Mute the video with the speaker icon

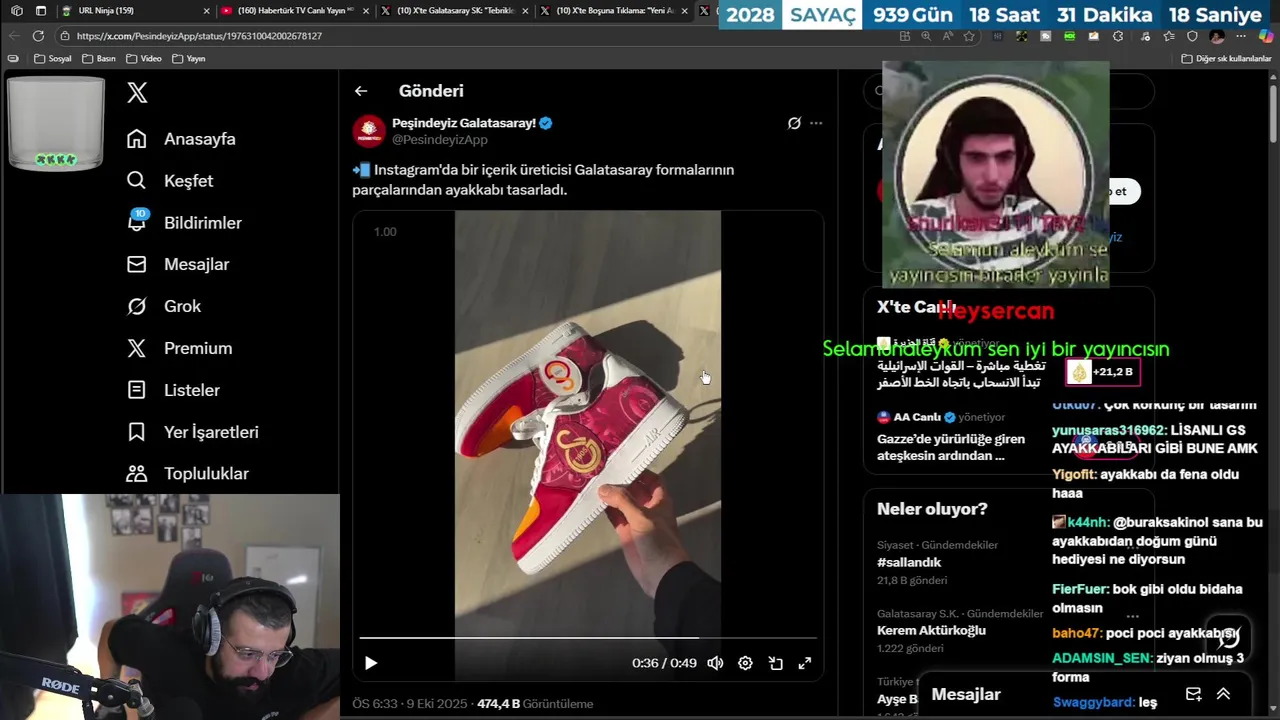715,663
